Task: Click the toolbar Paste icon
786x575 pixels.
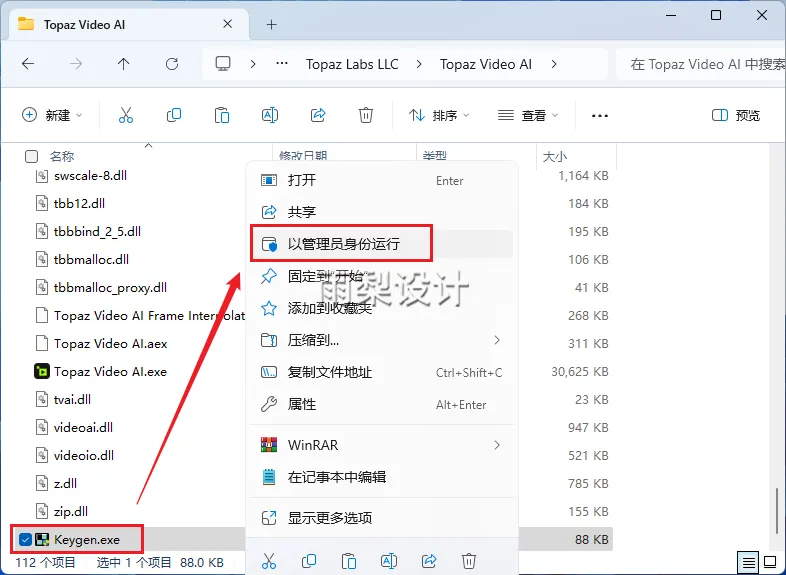Action: click(222, 115)
